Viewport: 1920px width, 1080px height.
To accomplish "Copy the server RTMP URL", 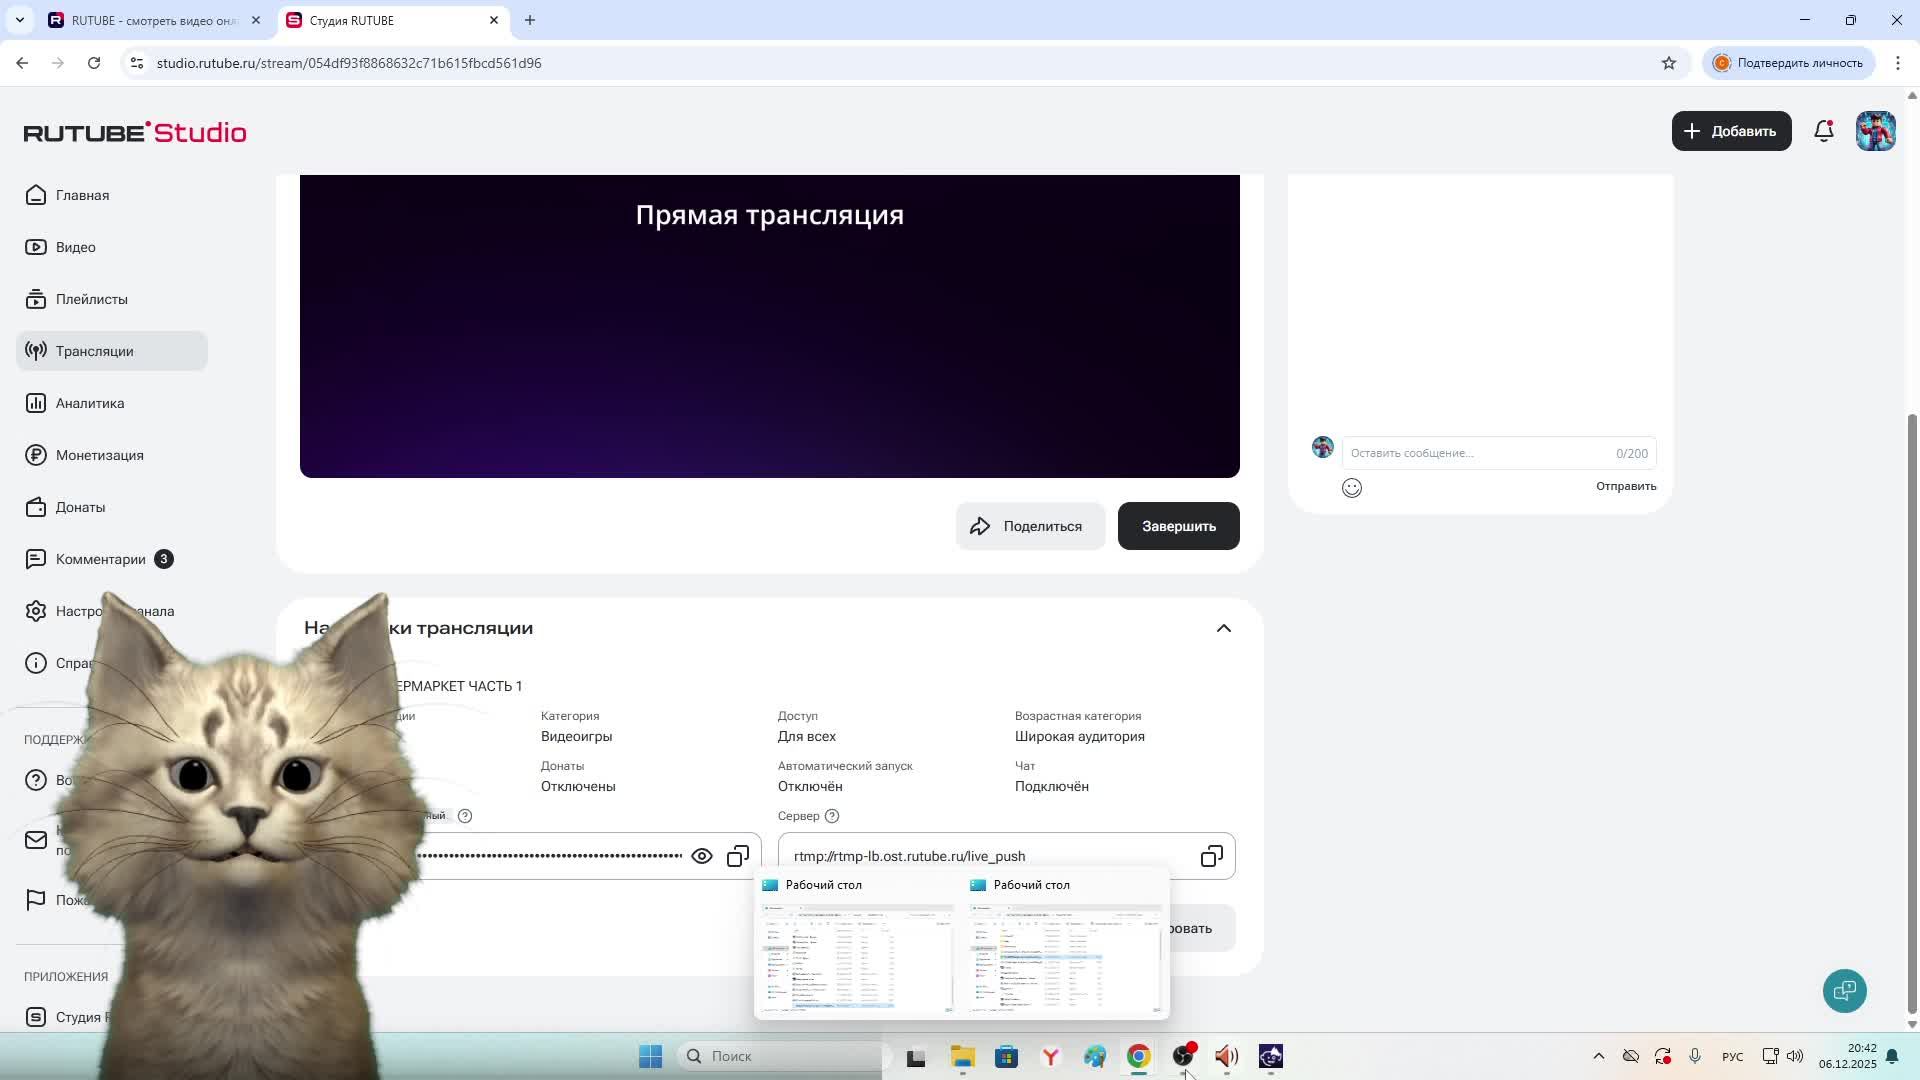I will coord(1211,856).
